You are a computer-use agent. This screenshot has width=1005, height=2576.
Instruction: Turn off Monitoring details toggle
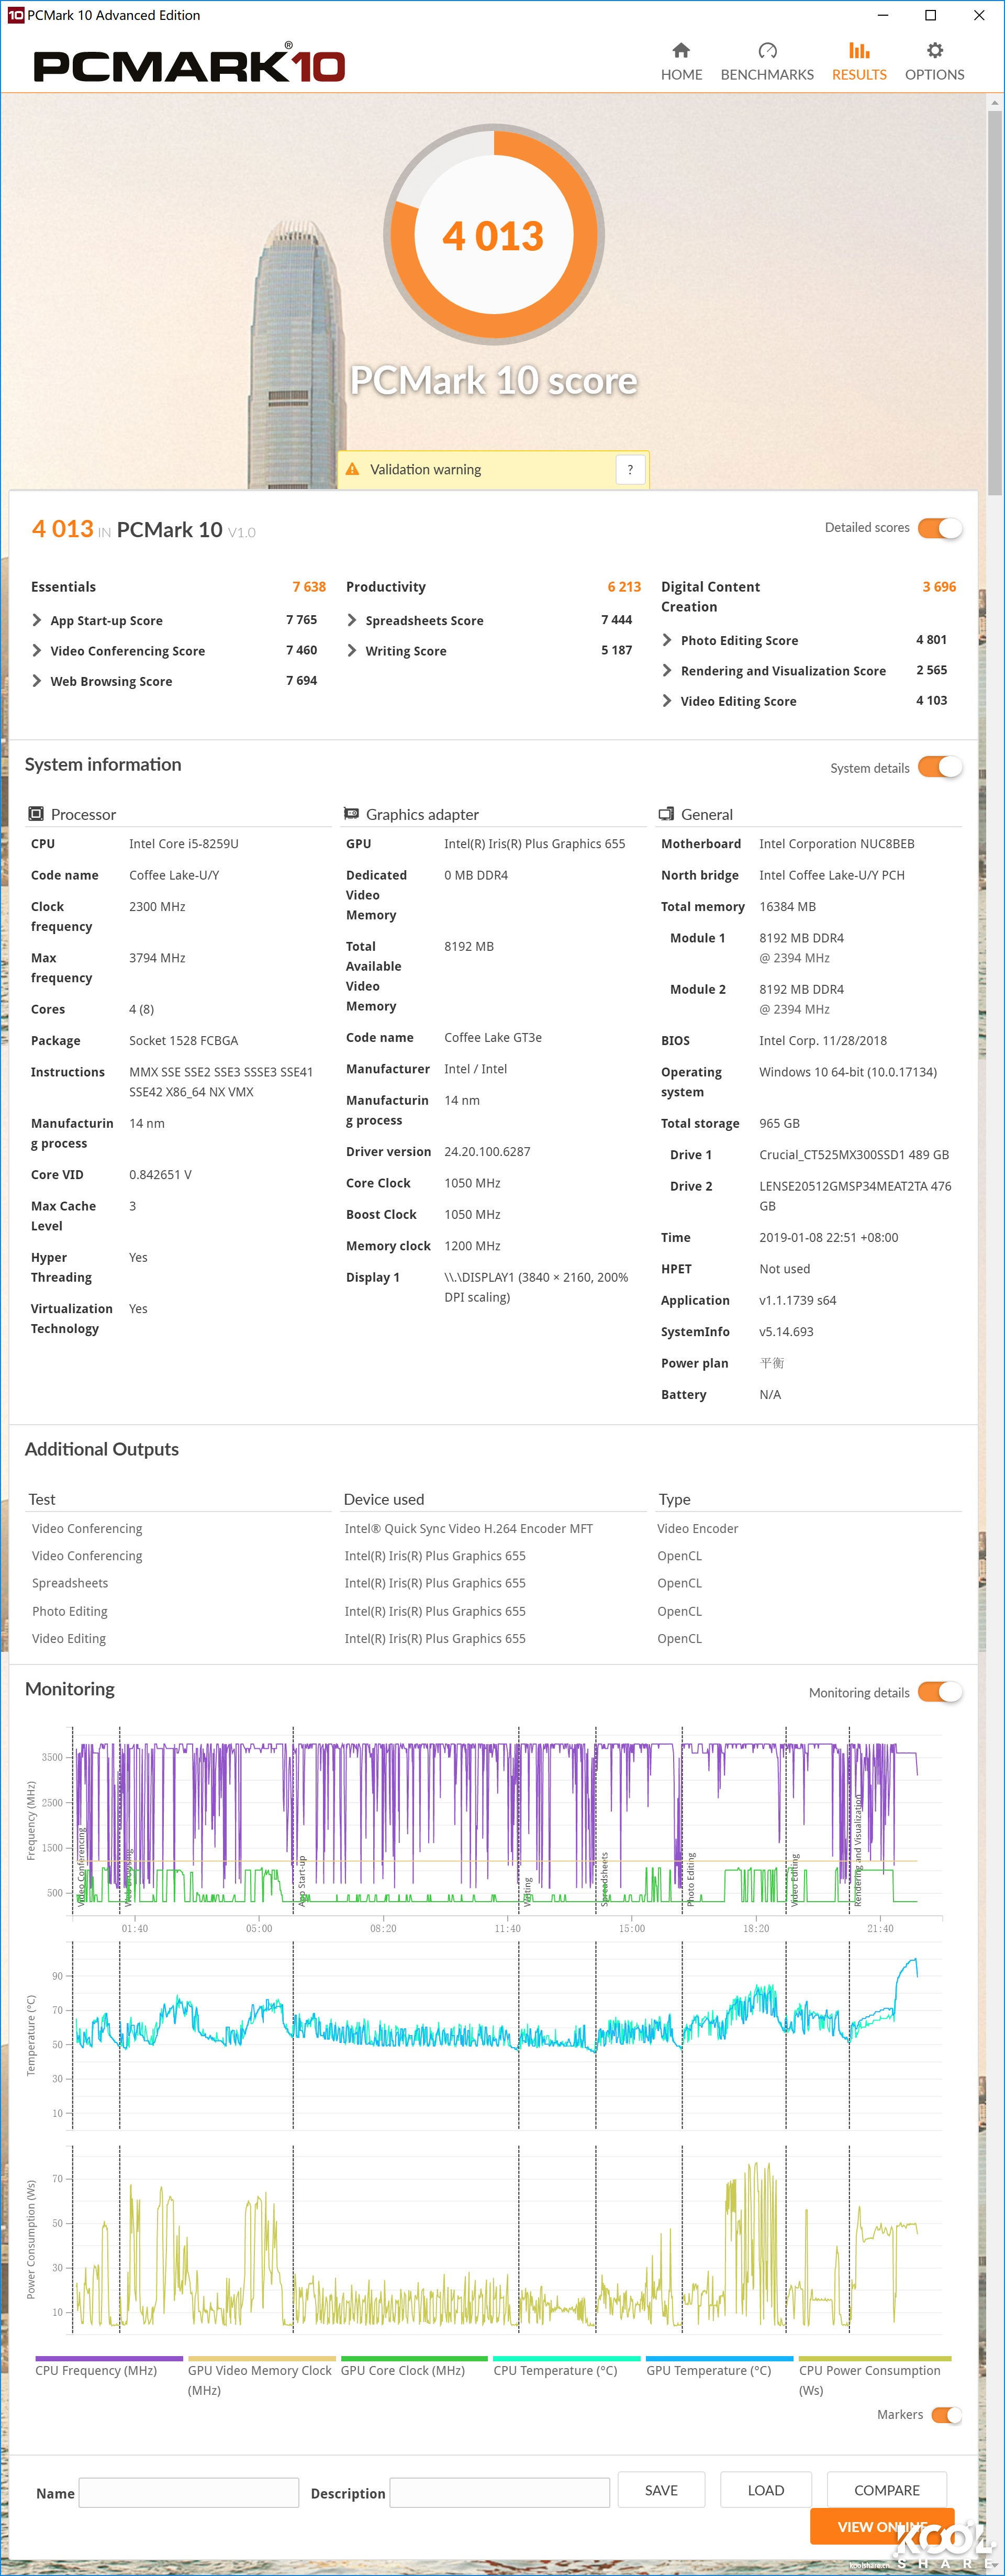click(x=939, y=1692)
